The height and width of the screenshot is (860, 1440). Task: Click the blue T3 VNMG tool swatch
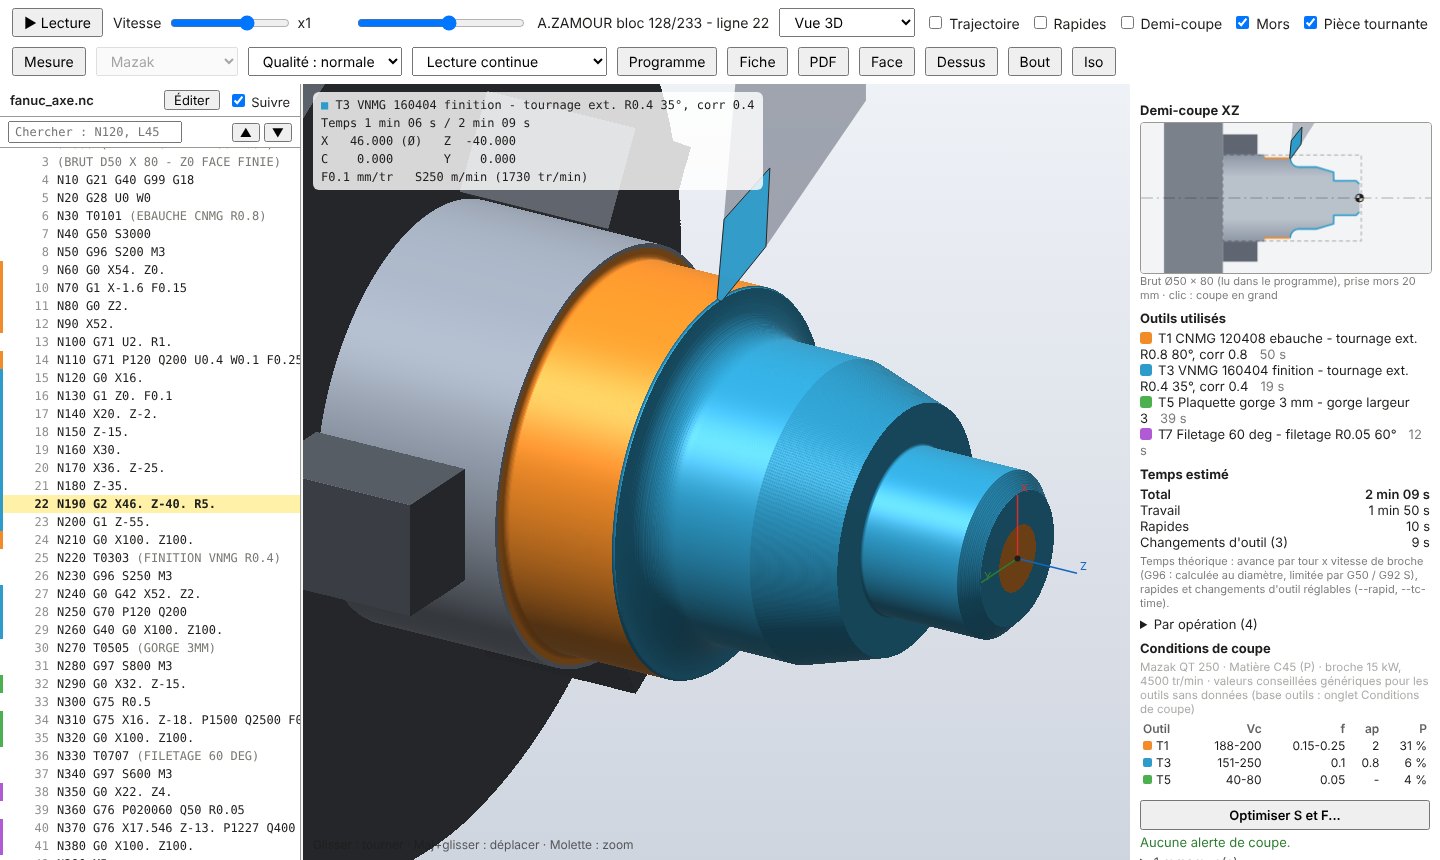[x=1146, y=371]
